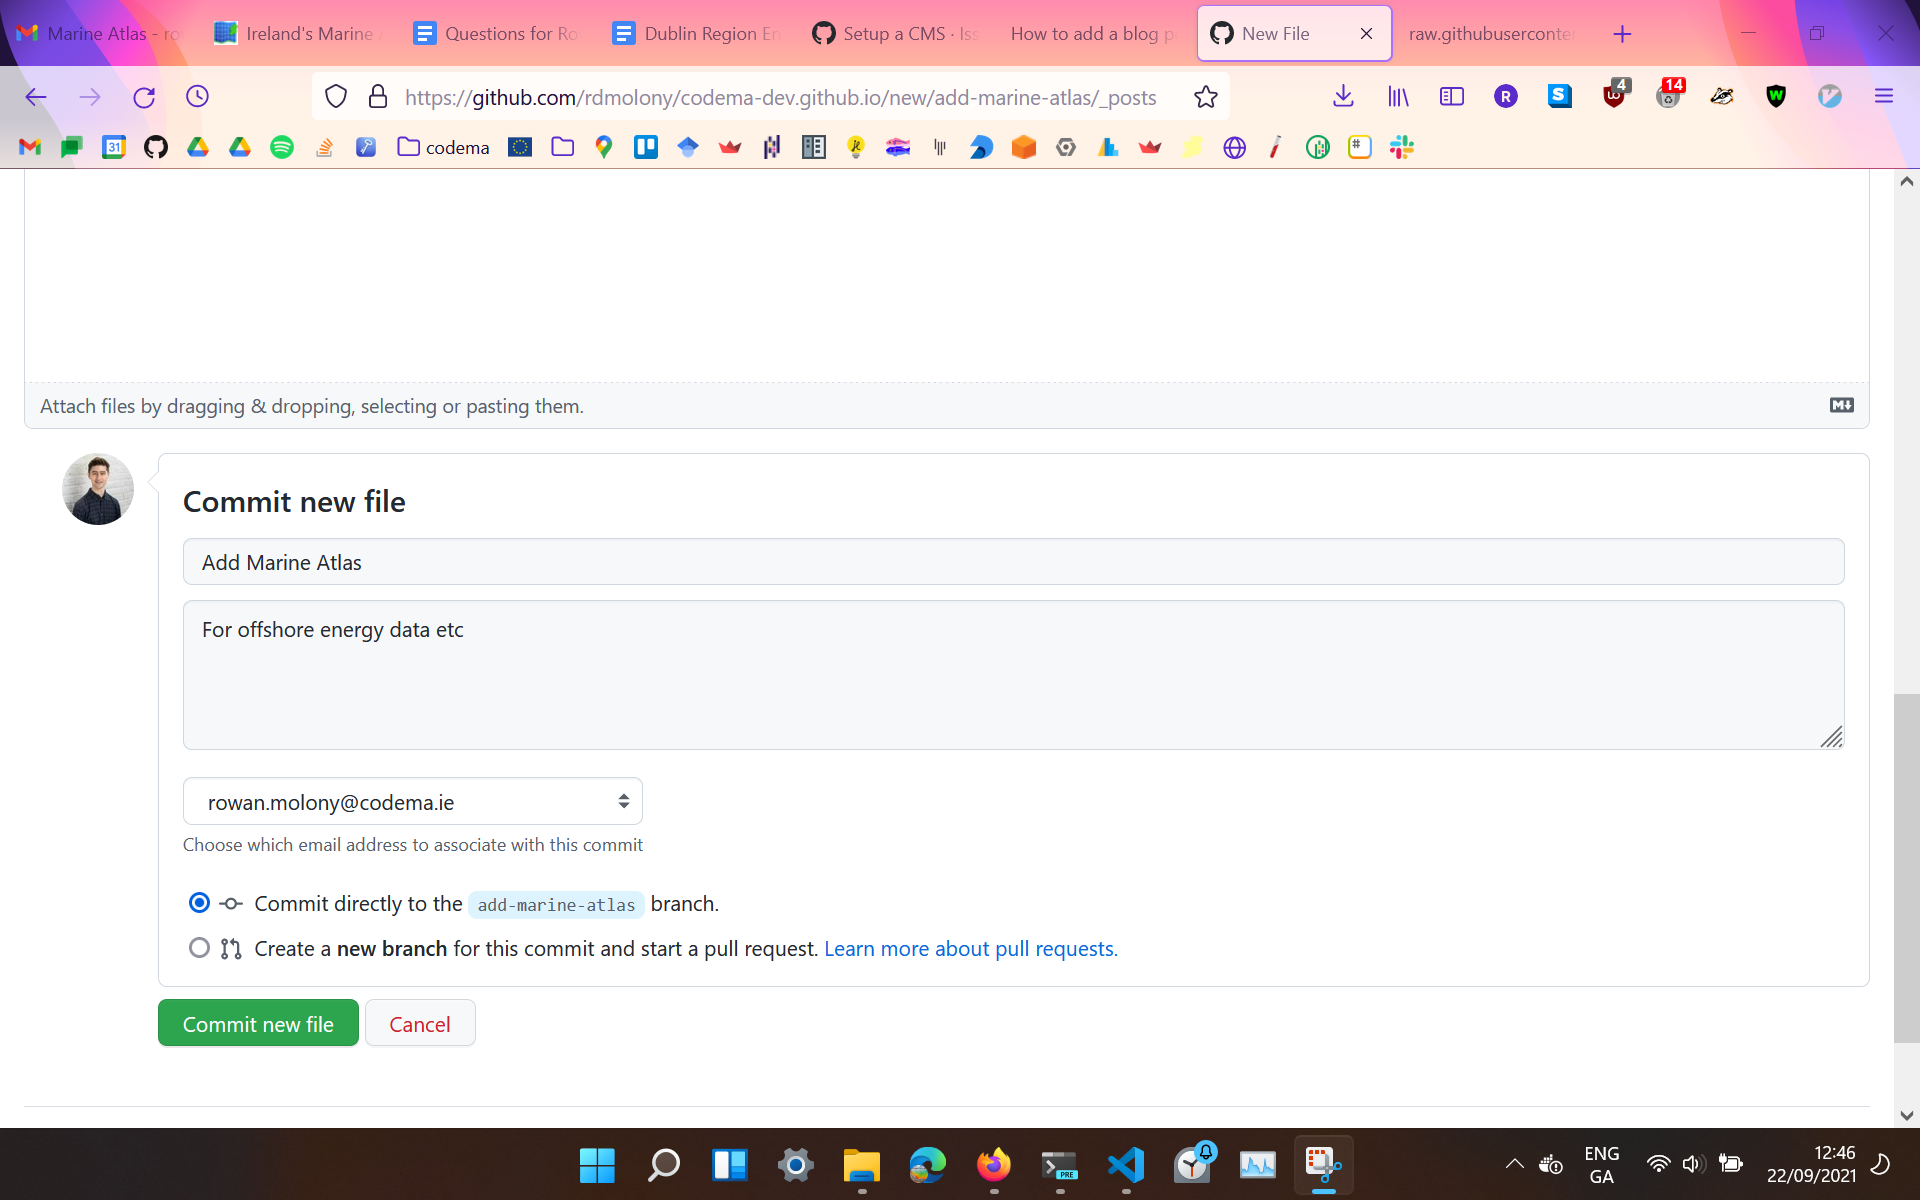This screenshot has width=1920, height=1200.
Task: Open the commit email address dropdown
Action: click(412, 802)
